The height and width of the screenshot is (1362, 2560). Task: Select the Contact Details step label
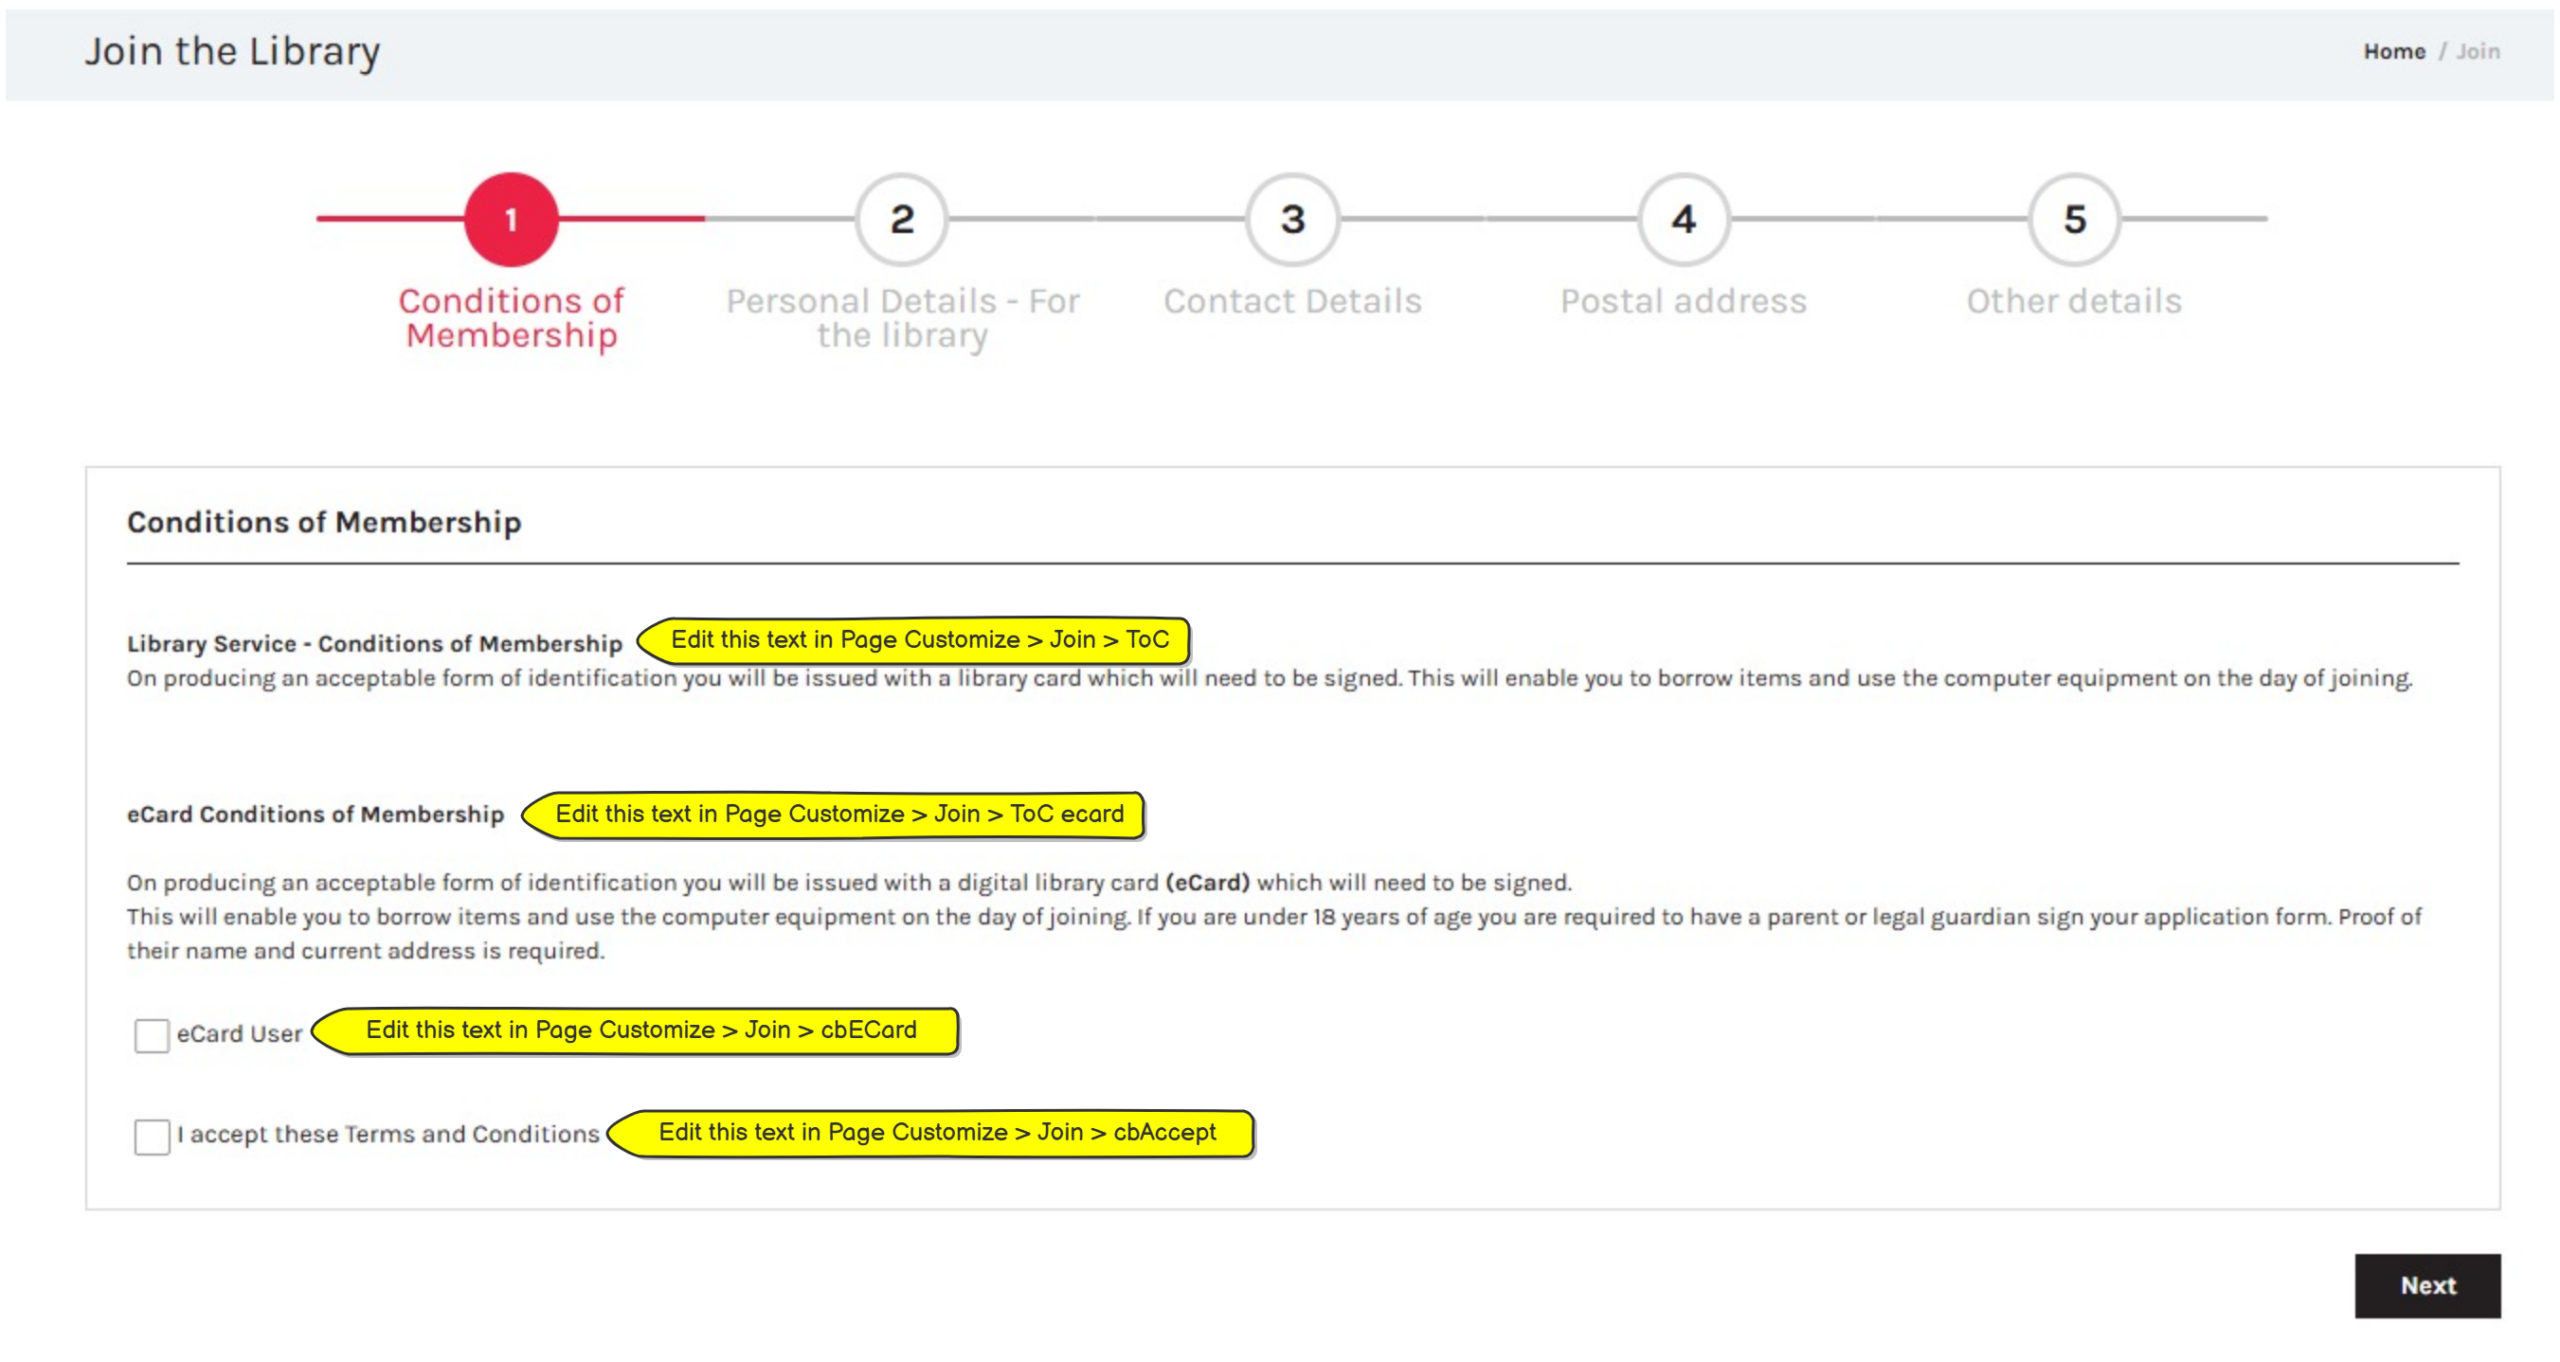pyautogui.click(x=1292, y=301)
